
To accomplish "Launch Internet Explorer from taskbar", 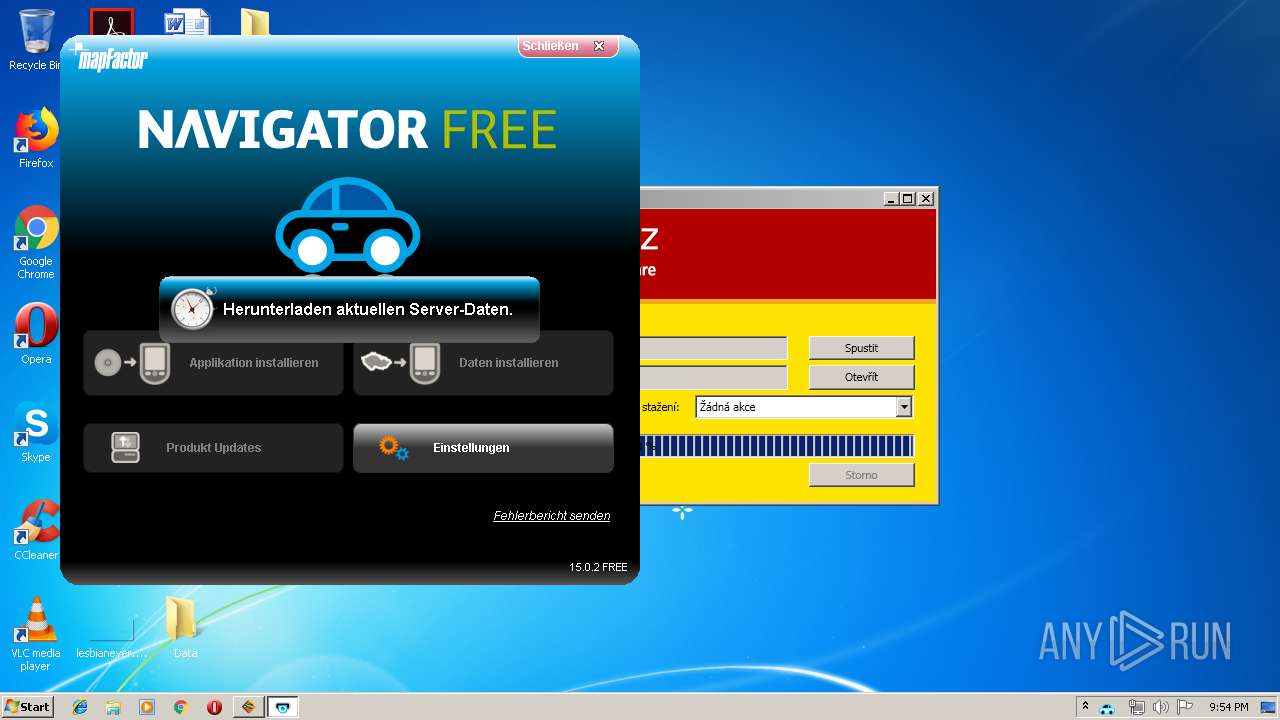I will 80,707.
